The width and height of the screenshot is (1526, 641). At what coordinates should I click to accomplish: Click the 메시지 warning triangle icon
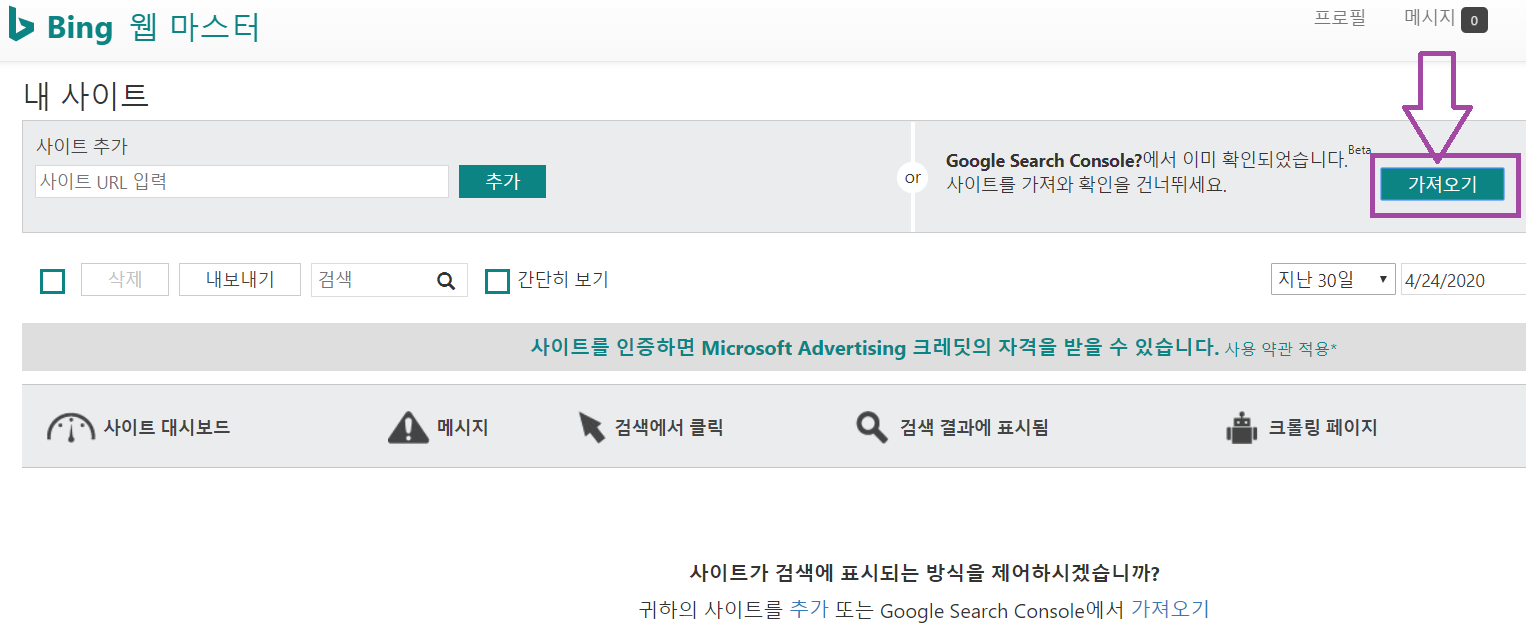[408, 428]
